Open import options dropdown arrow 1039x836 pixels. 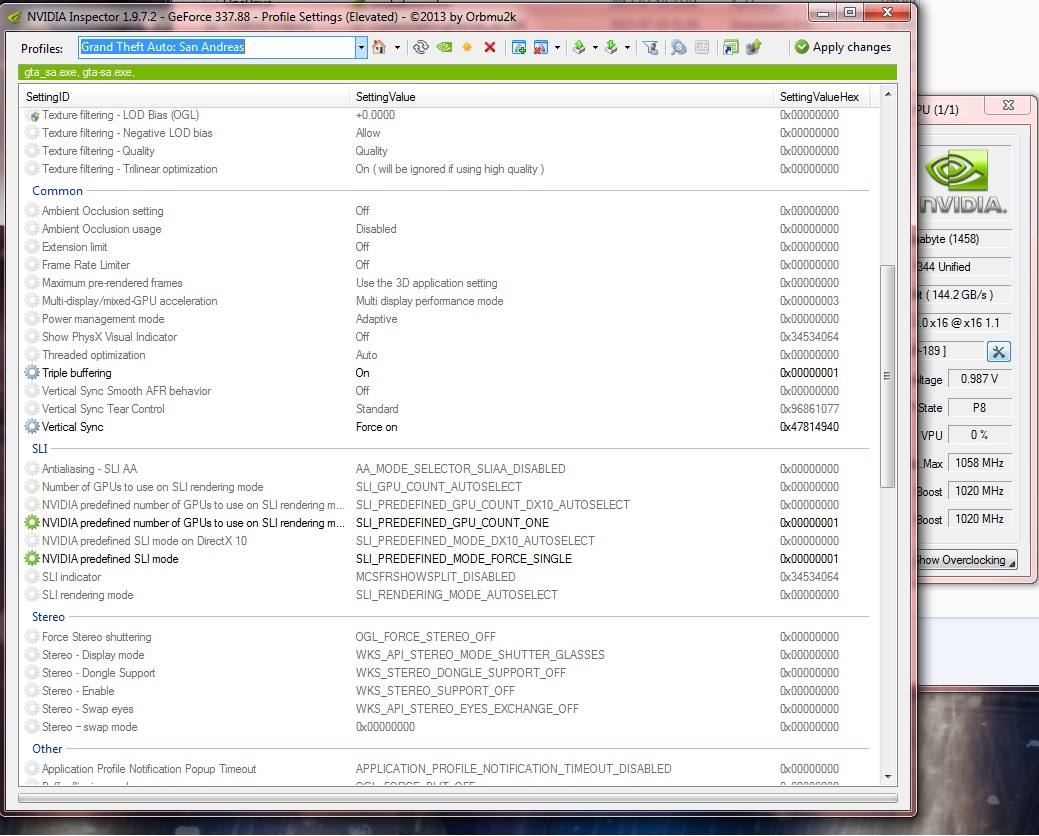[x=628, y=48]
